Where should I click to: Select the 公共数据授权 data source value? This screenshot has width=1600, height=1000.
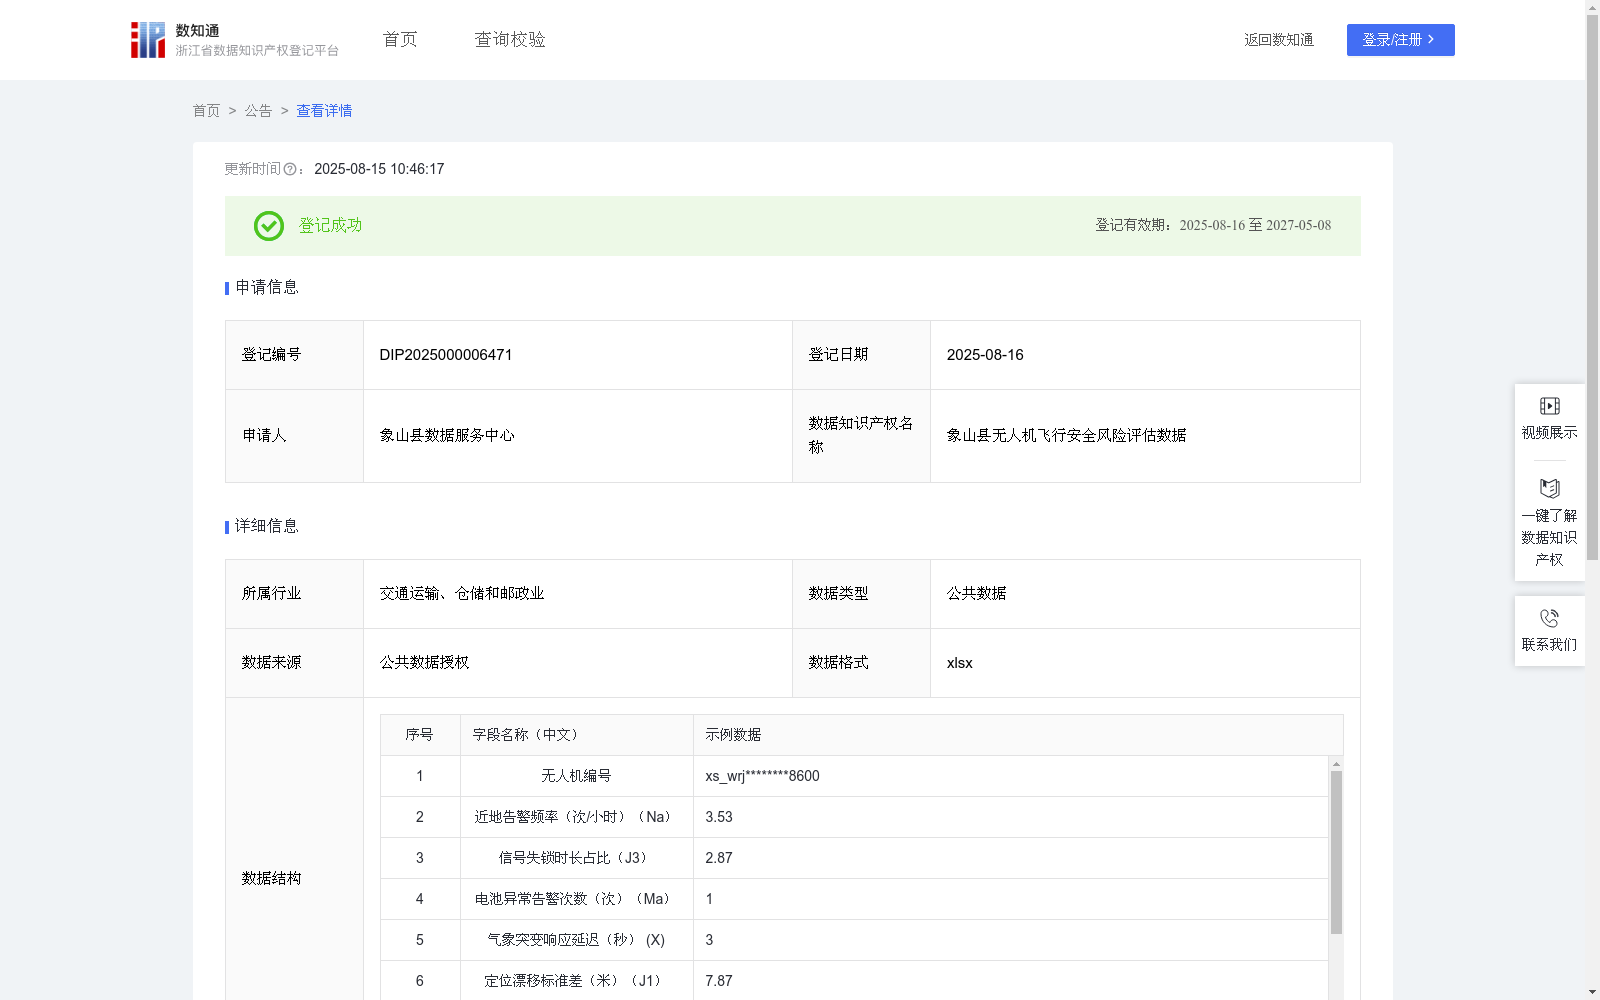424,663
